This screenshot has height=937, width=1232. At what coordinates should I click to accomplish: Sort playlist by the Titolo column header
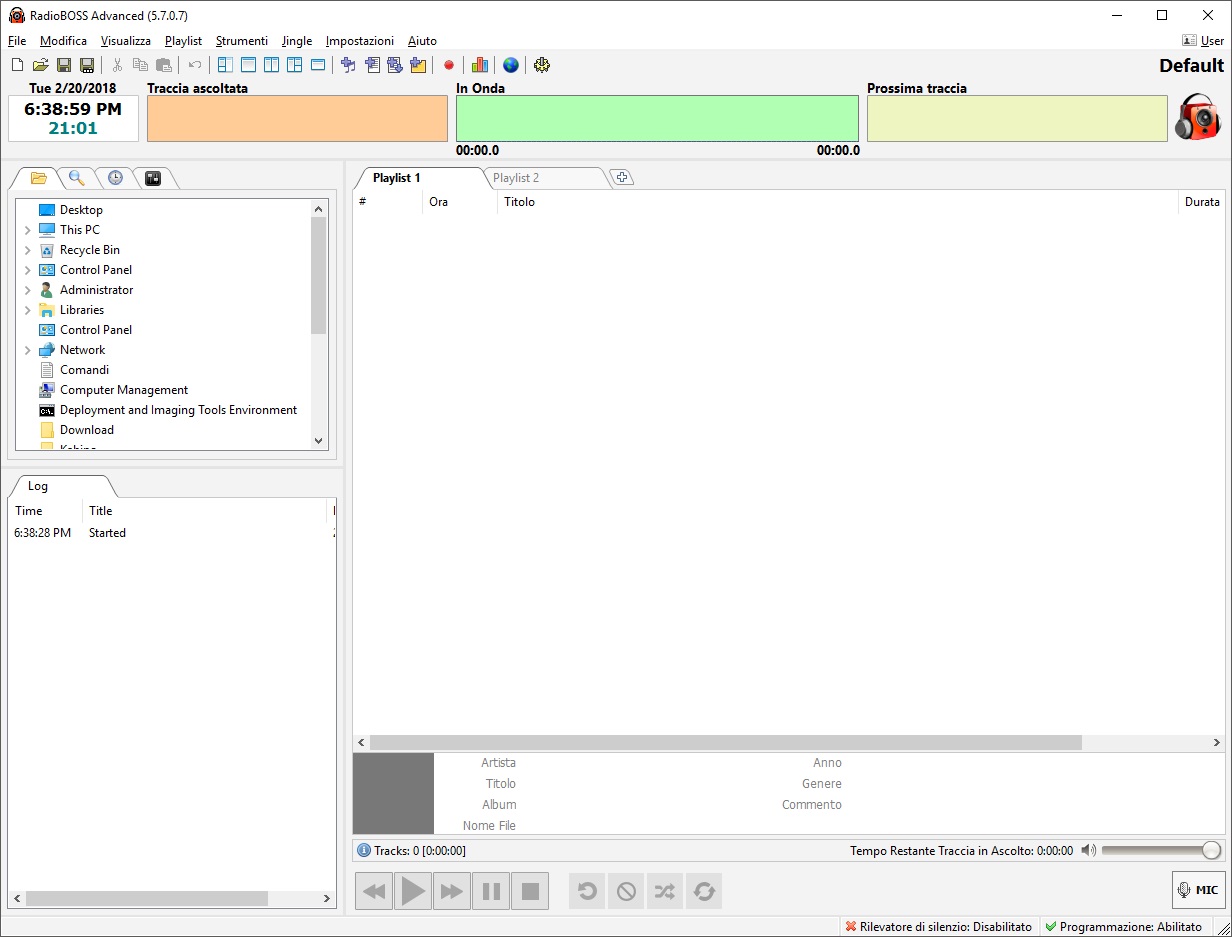click(x=838, y=202)
